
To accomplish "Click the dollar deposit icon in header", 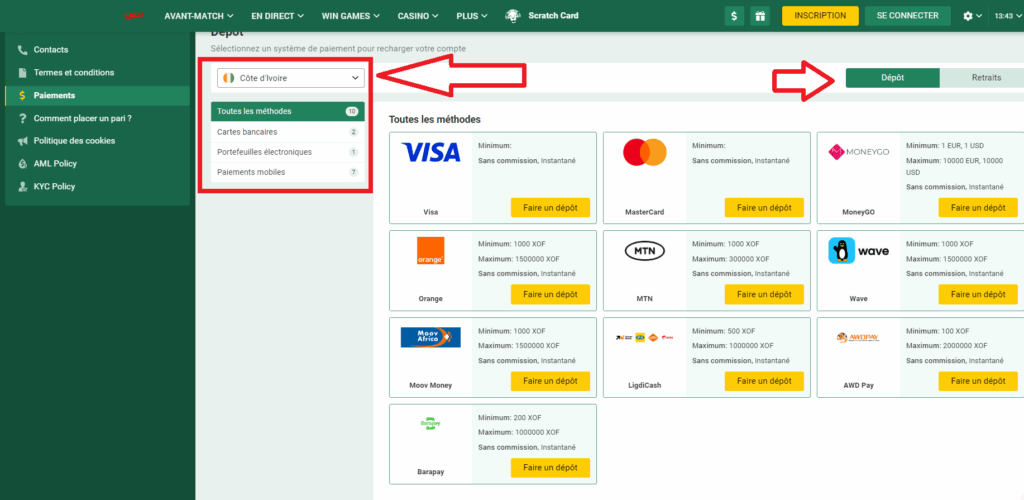I will coord(734,16).
